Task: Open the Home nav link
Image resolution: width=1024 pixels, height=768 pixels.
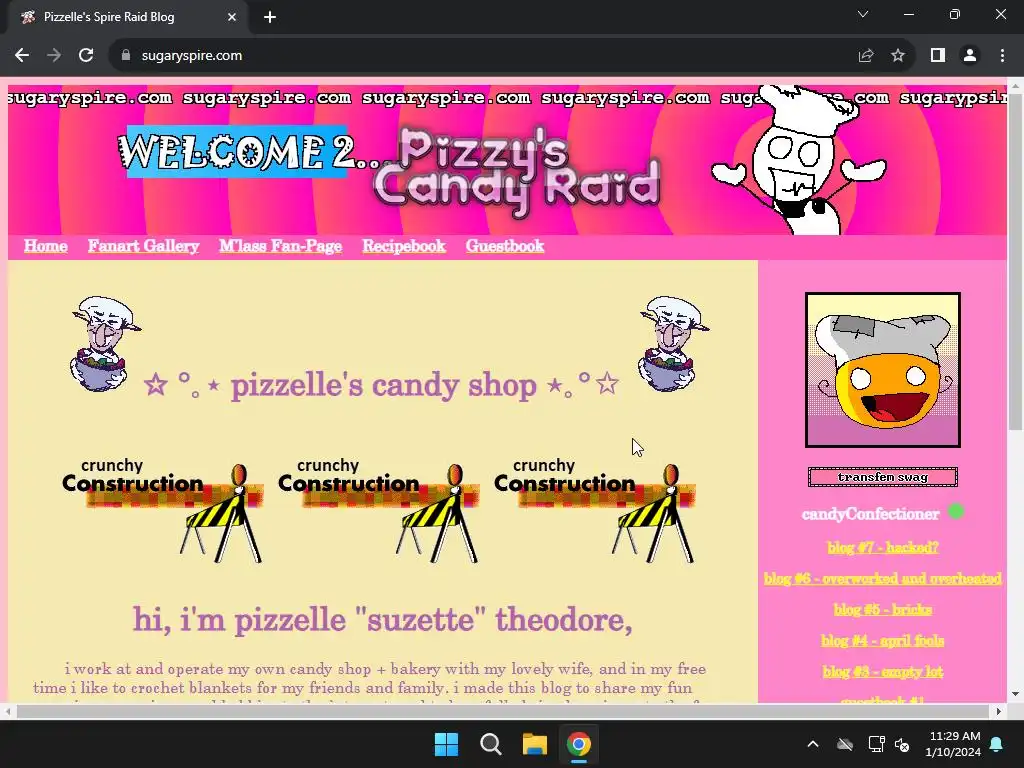Action: 46,246
